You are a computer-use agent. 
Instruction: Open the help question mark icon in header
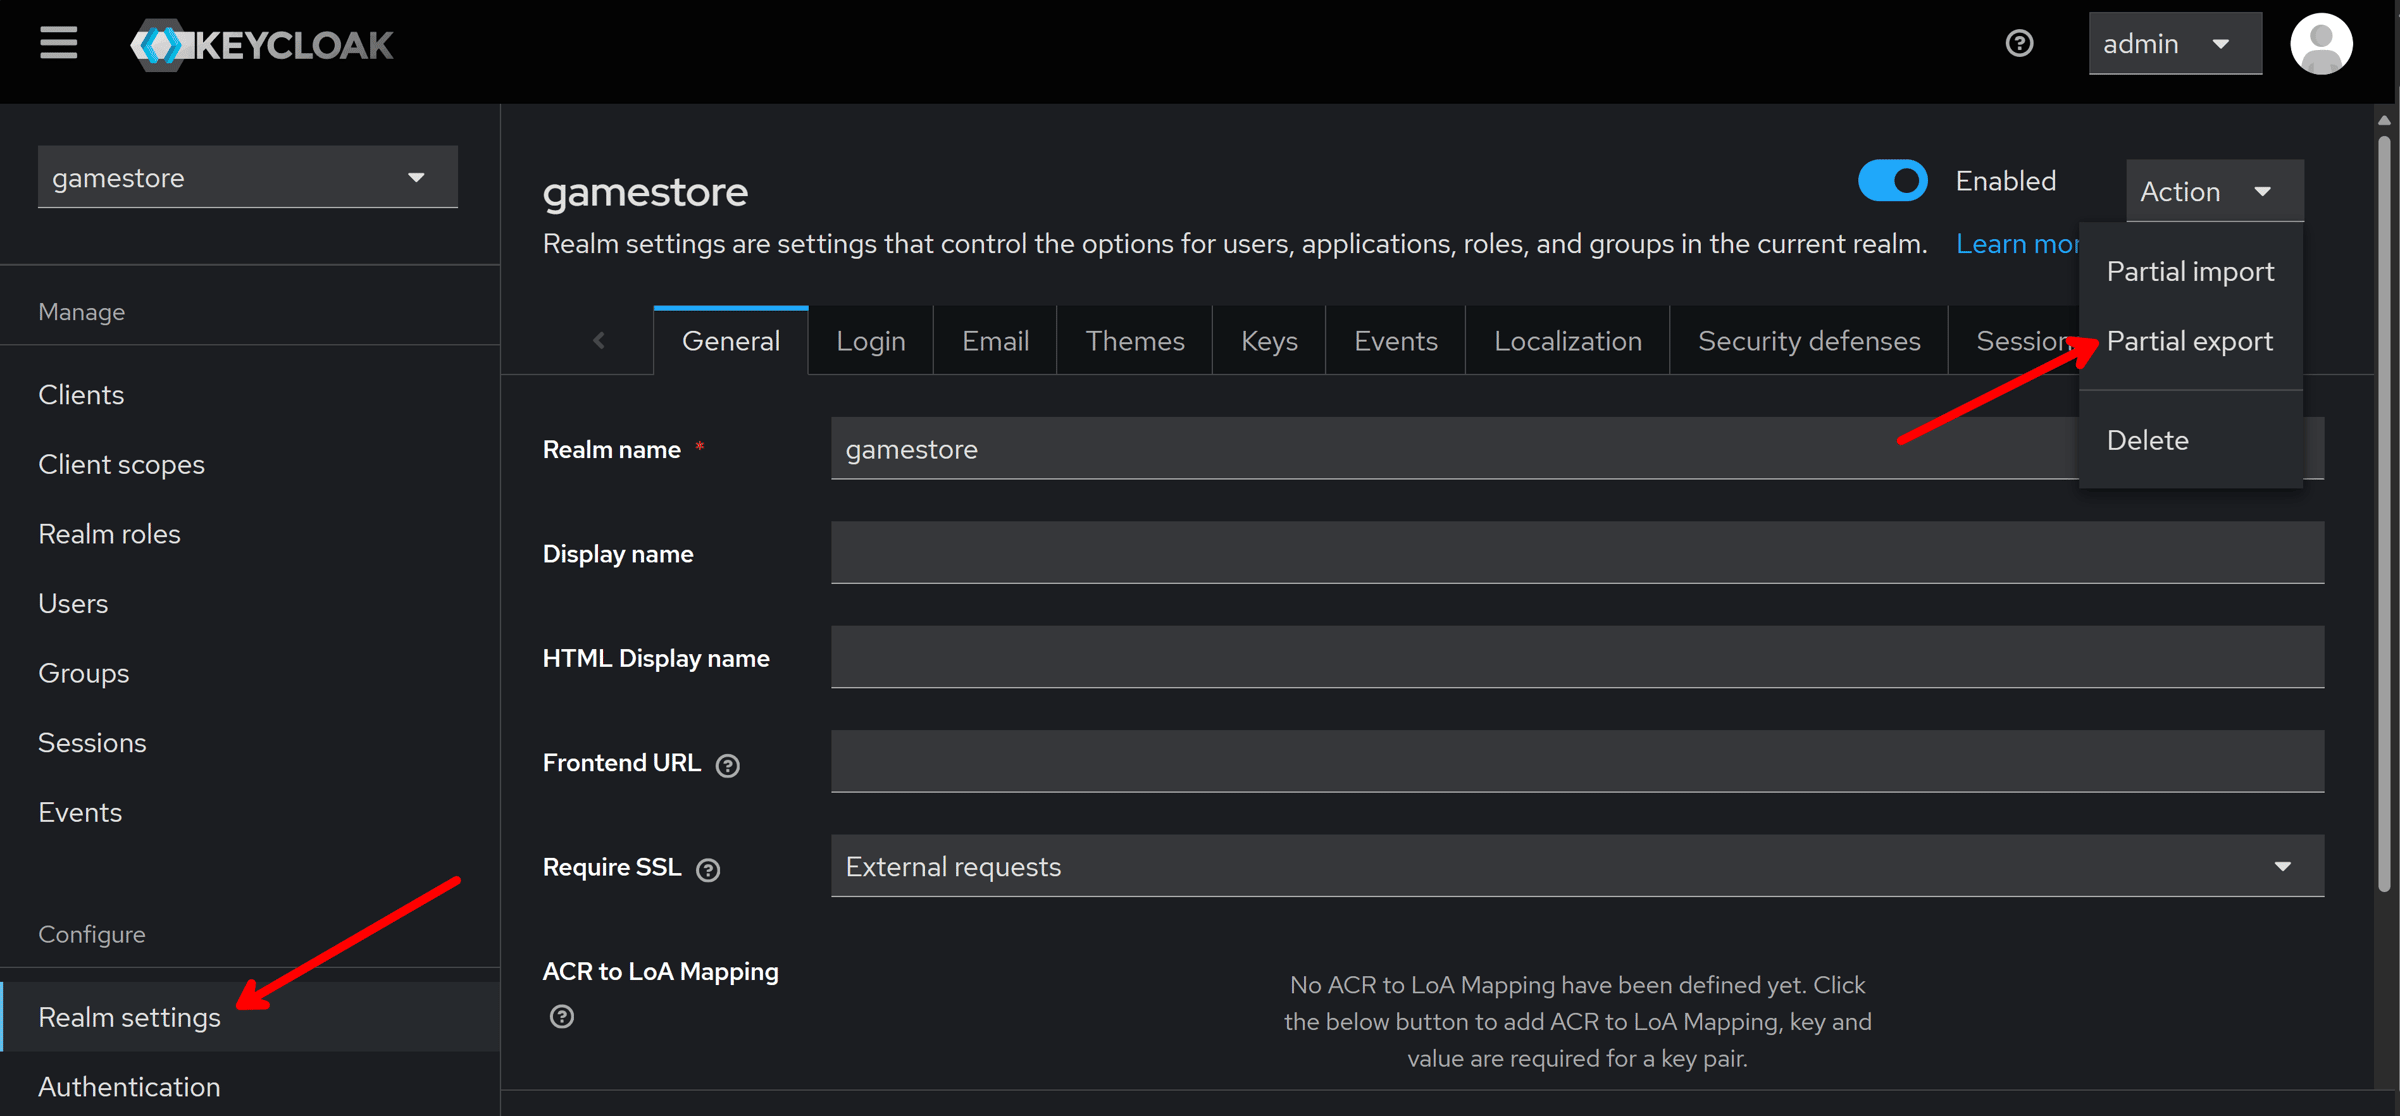pyautogui.click(x=2019, y=44)
